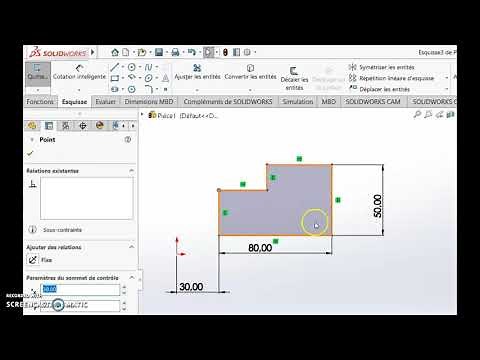480x360 pixels.
Task: Switch to the Simulation tab
Action: (x=298, y=102)
